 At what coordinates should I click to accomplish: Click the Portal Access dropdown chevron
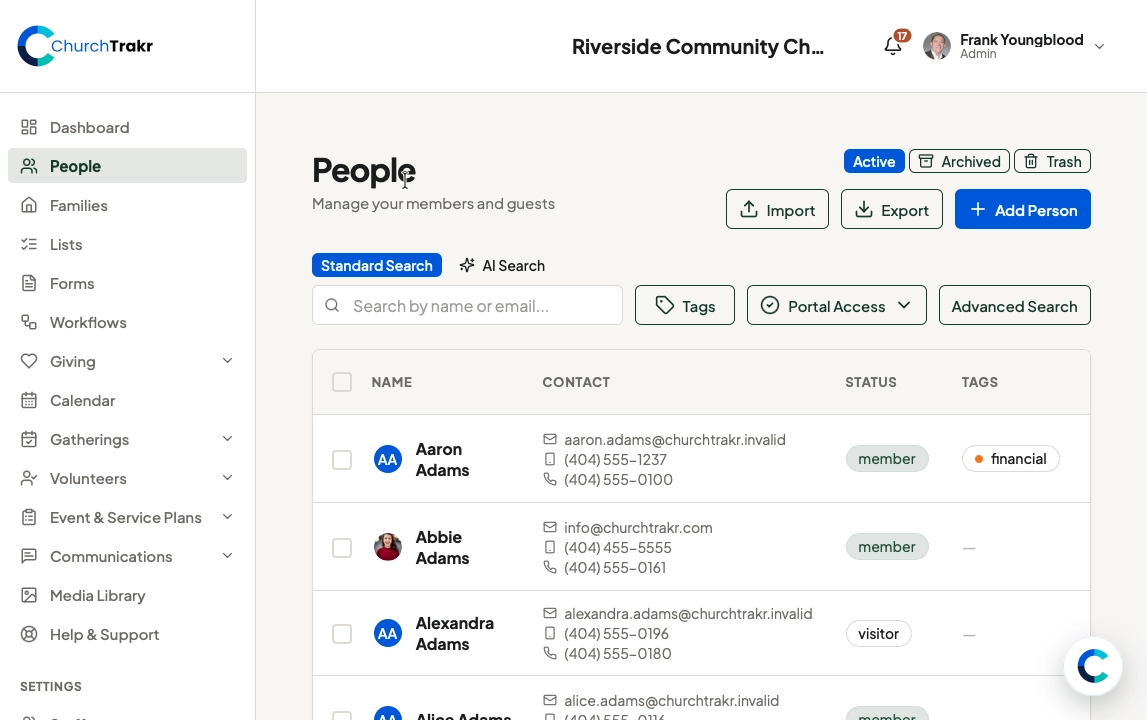click(904, 305)
